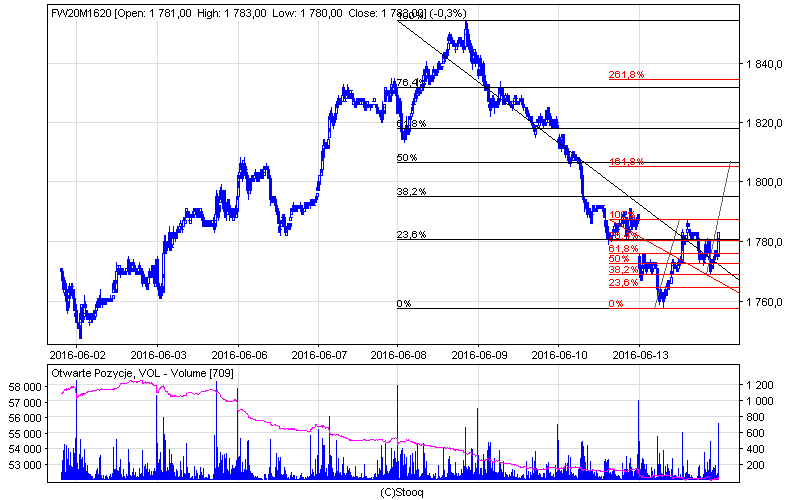800x500 pixels.
Task: Click the red 0% retracement label
Action: pyautogui.click(x=616, y=304)
